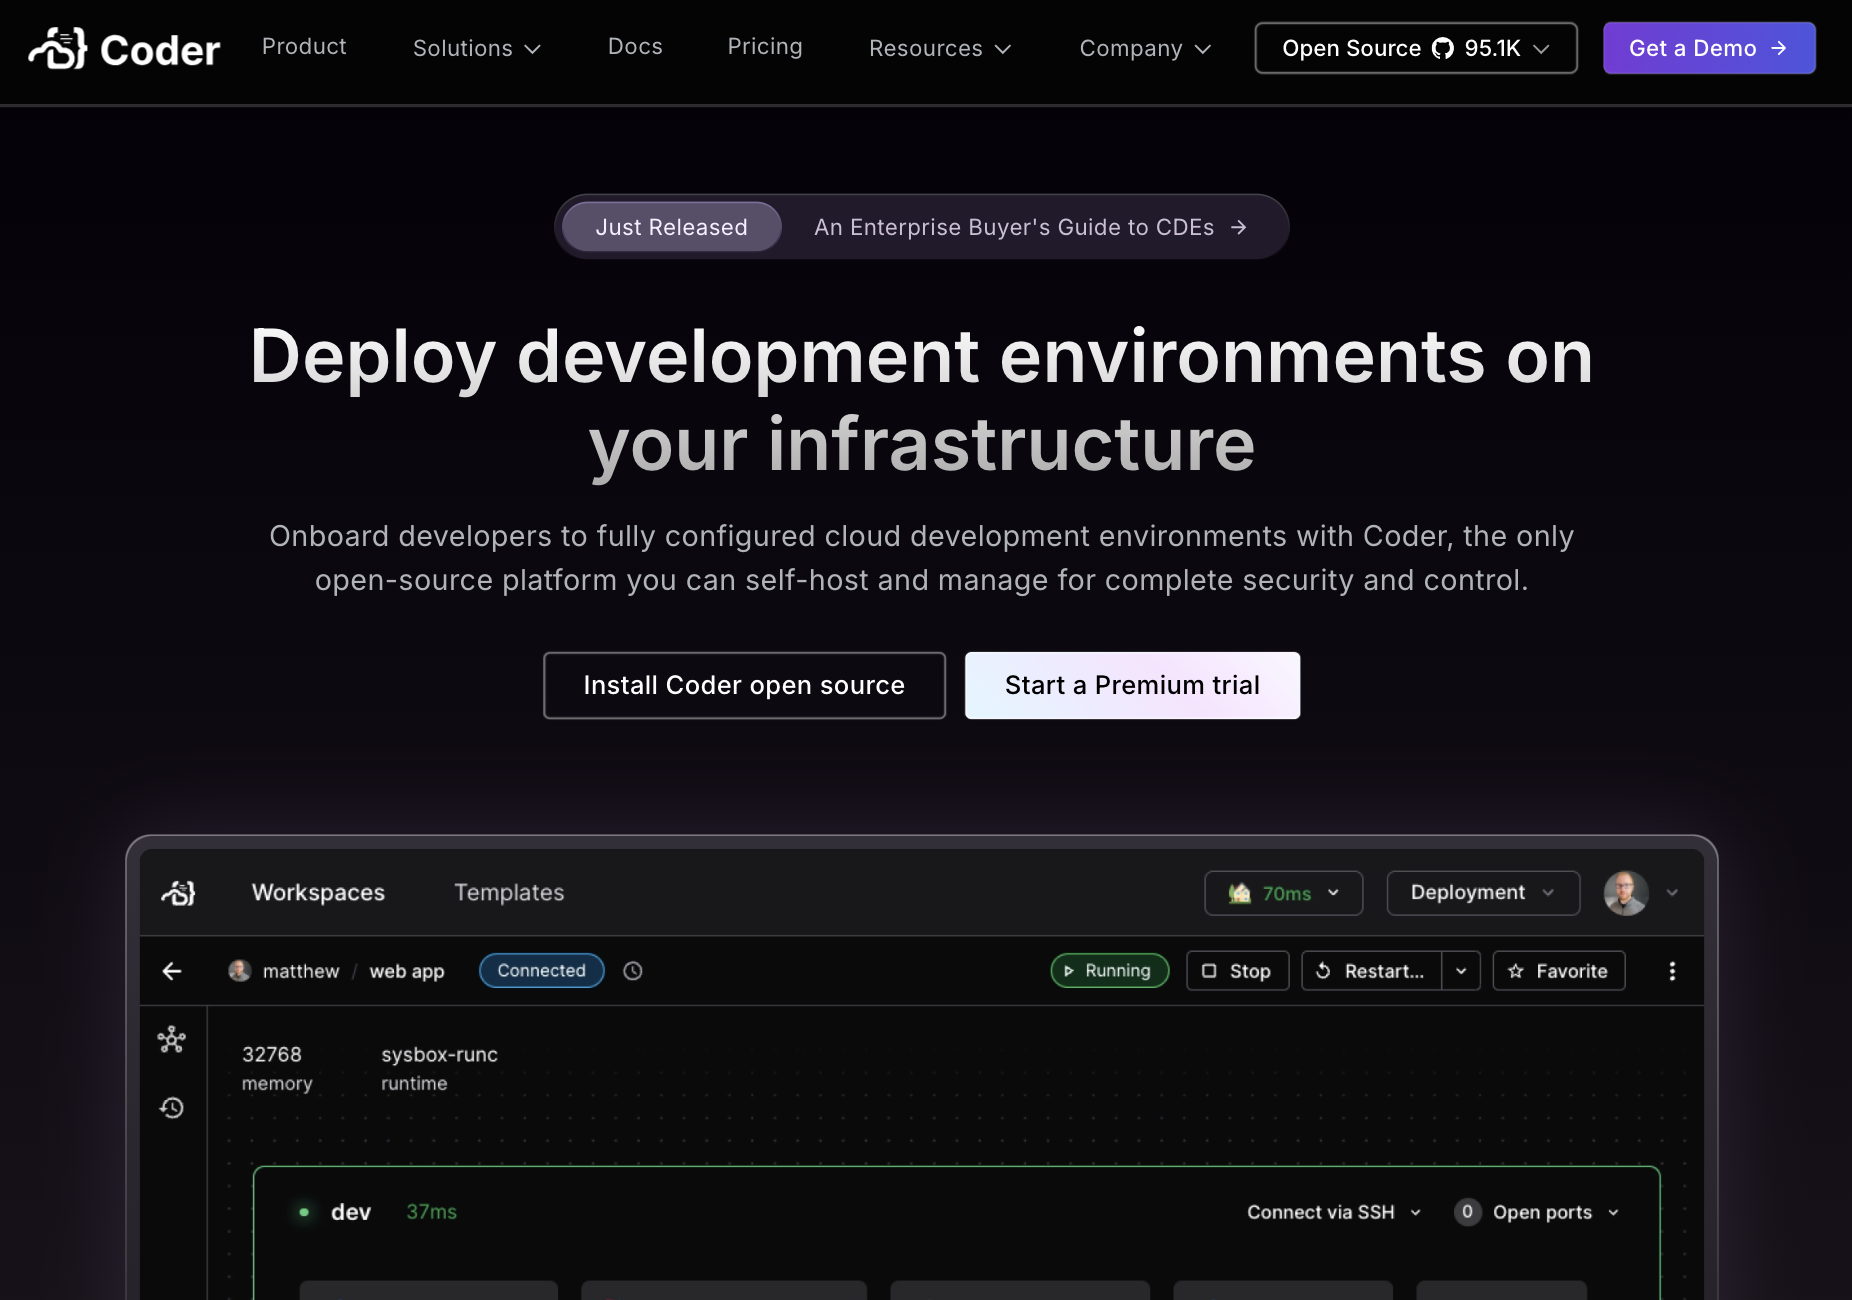Open the Deployment dropdown
Image resolution: width=1852 pixels, height=1300 pixels.
tap(1483, 893)
